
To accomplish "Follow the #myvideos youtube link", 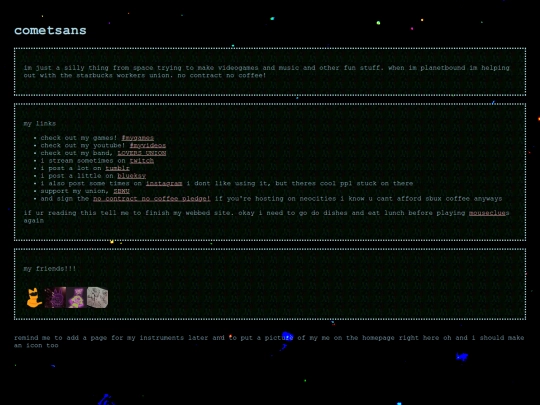I will click(x=148, y=145).
